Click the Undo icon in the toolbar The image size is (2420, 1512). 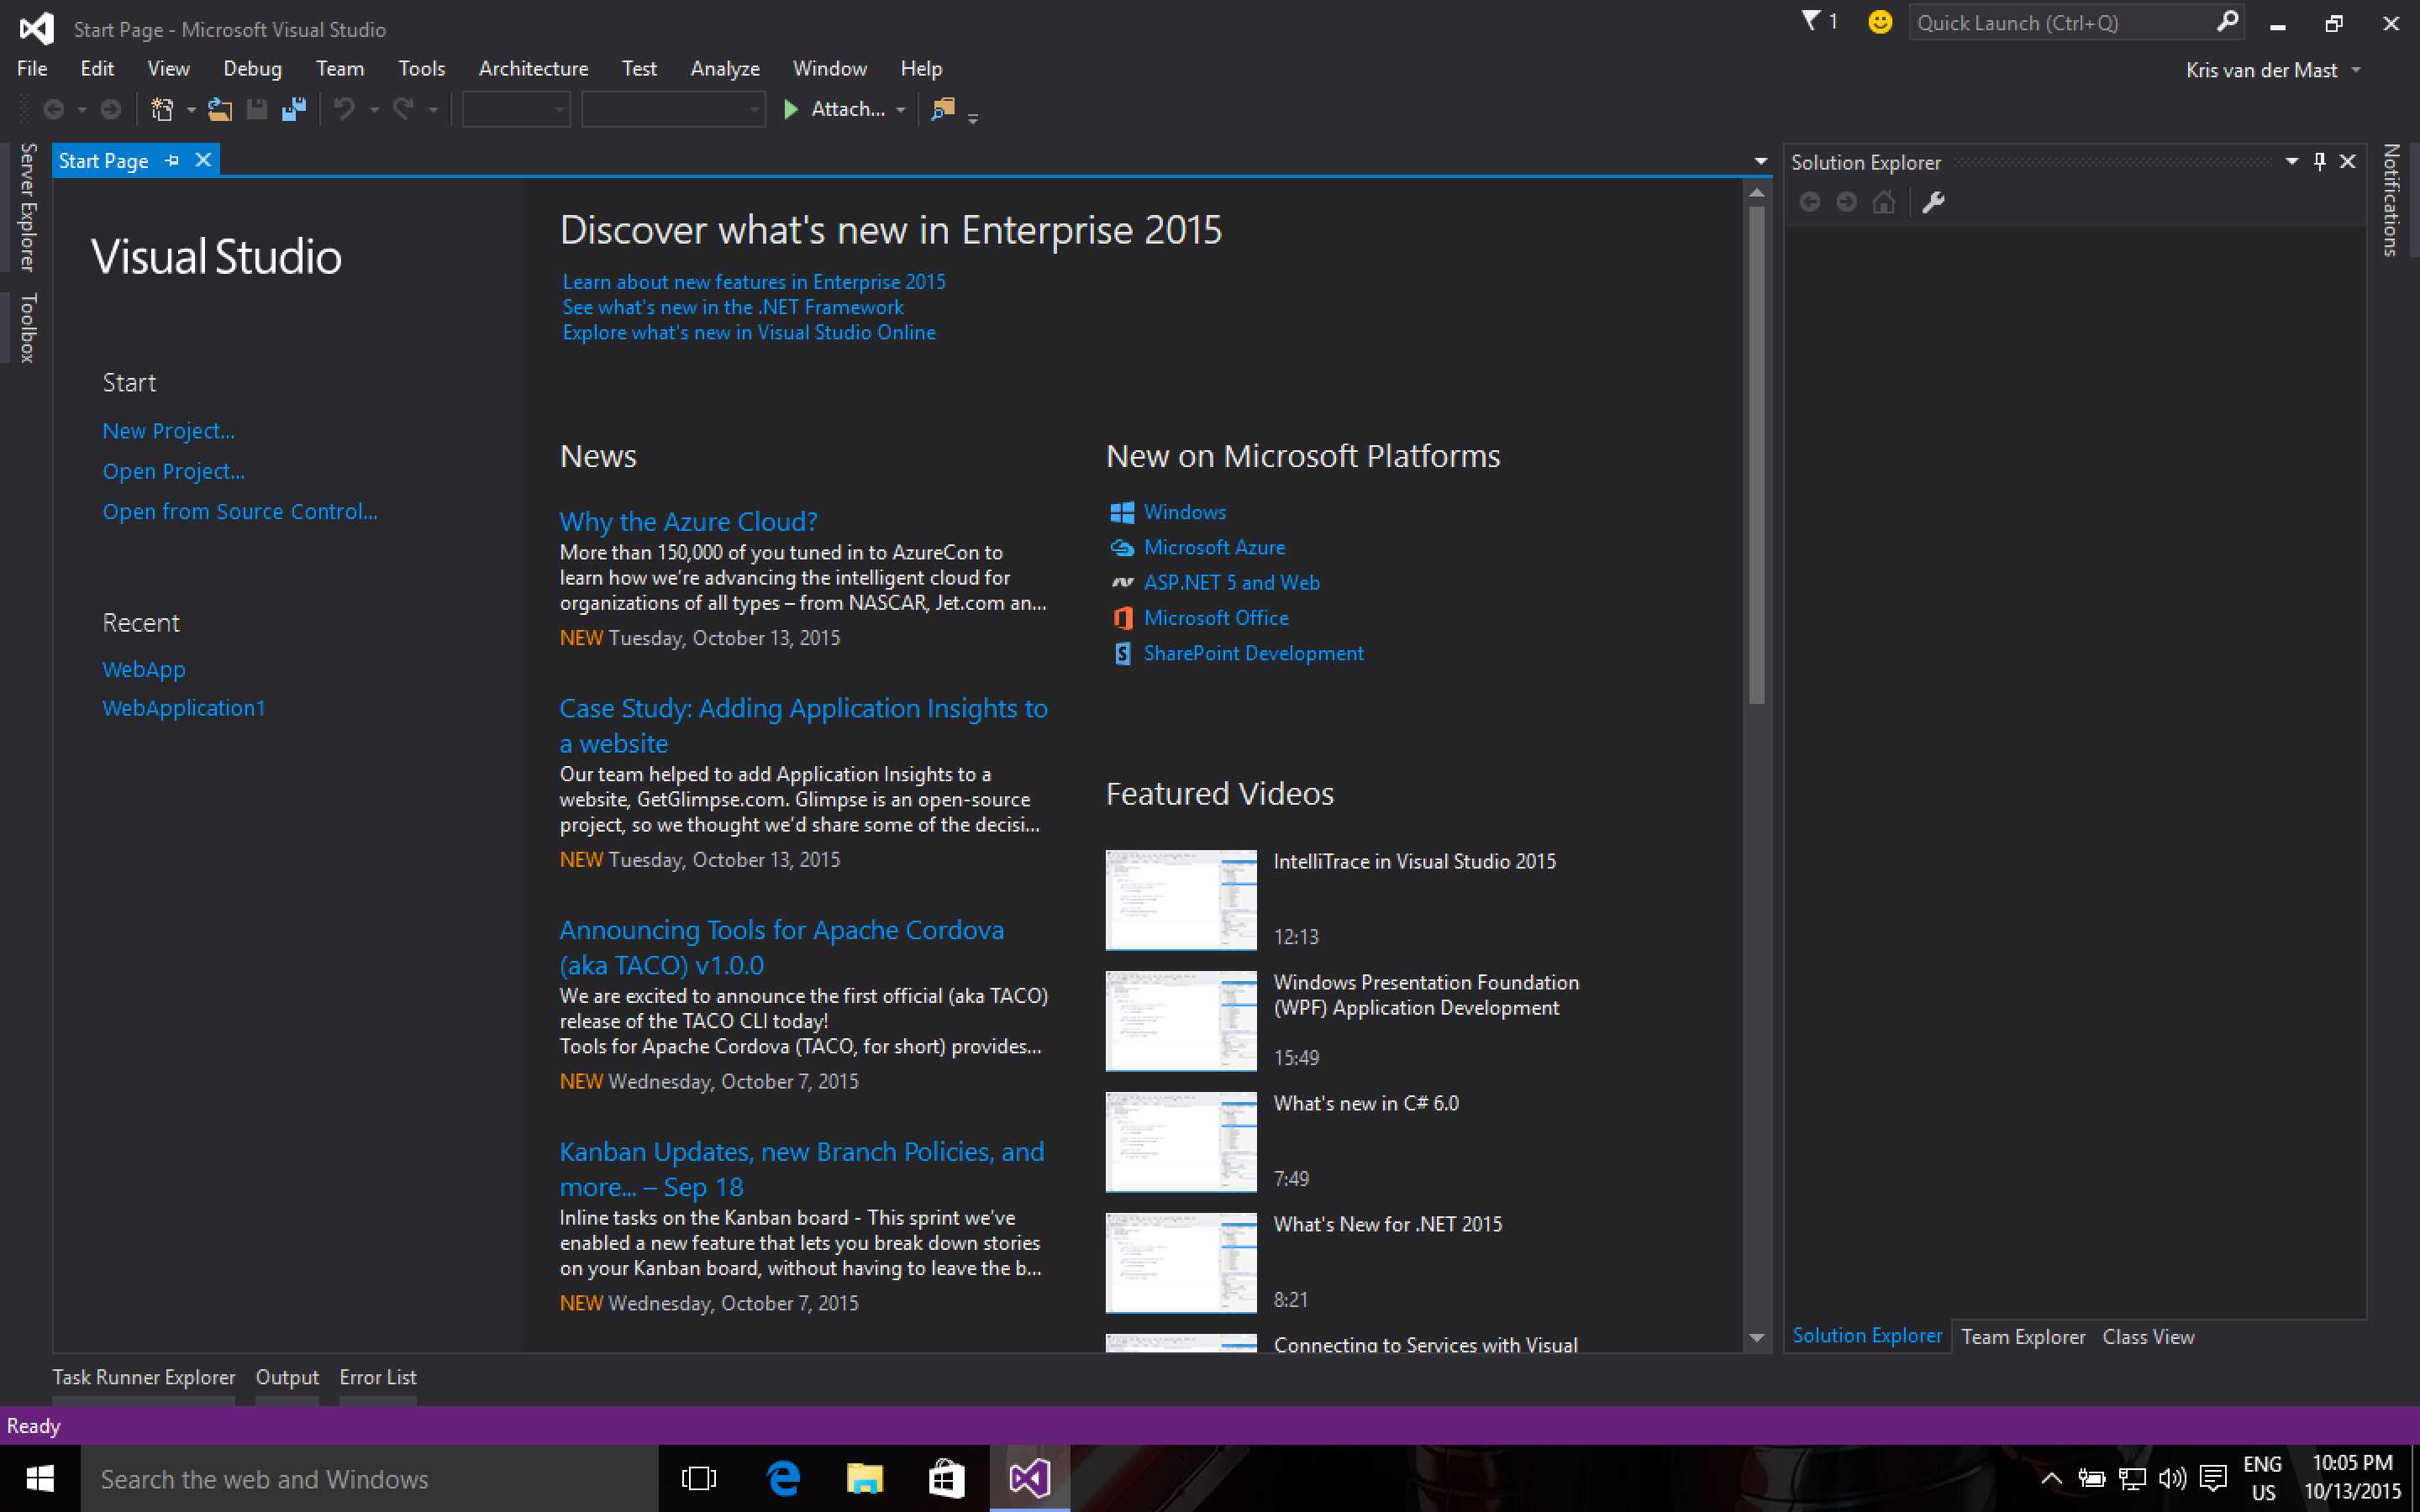tap(344, 109)
